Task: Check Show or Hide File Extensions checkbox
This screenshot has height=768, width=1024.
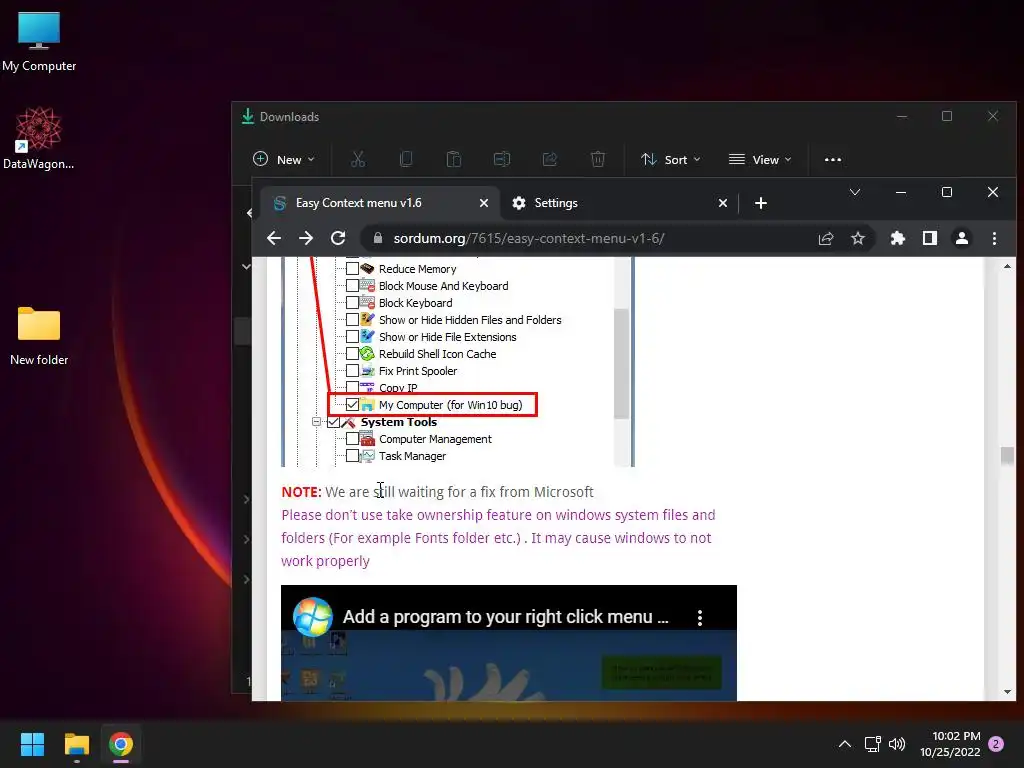Action: pyautogui.click(x=352, y=336)
